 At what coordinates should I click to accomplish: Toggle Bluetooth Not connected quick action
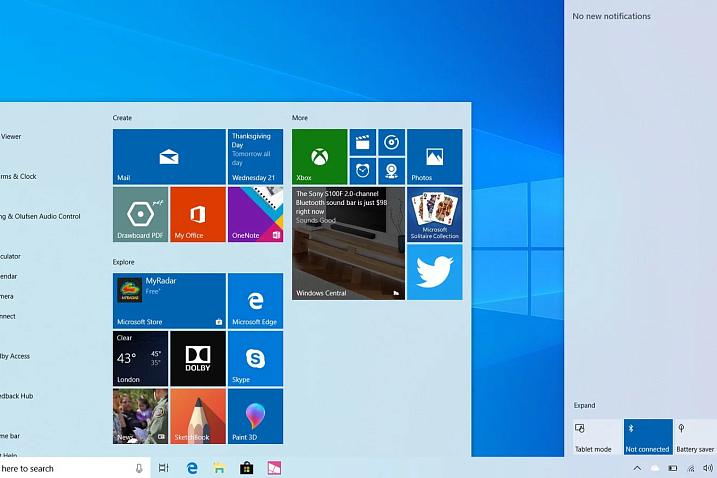pos(648,437)
